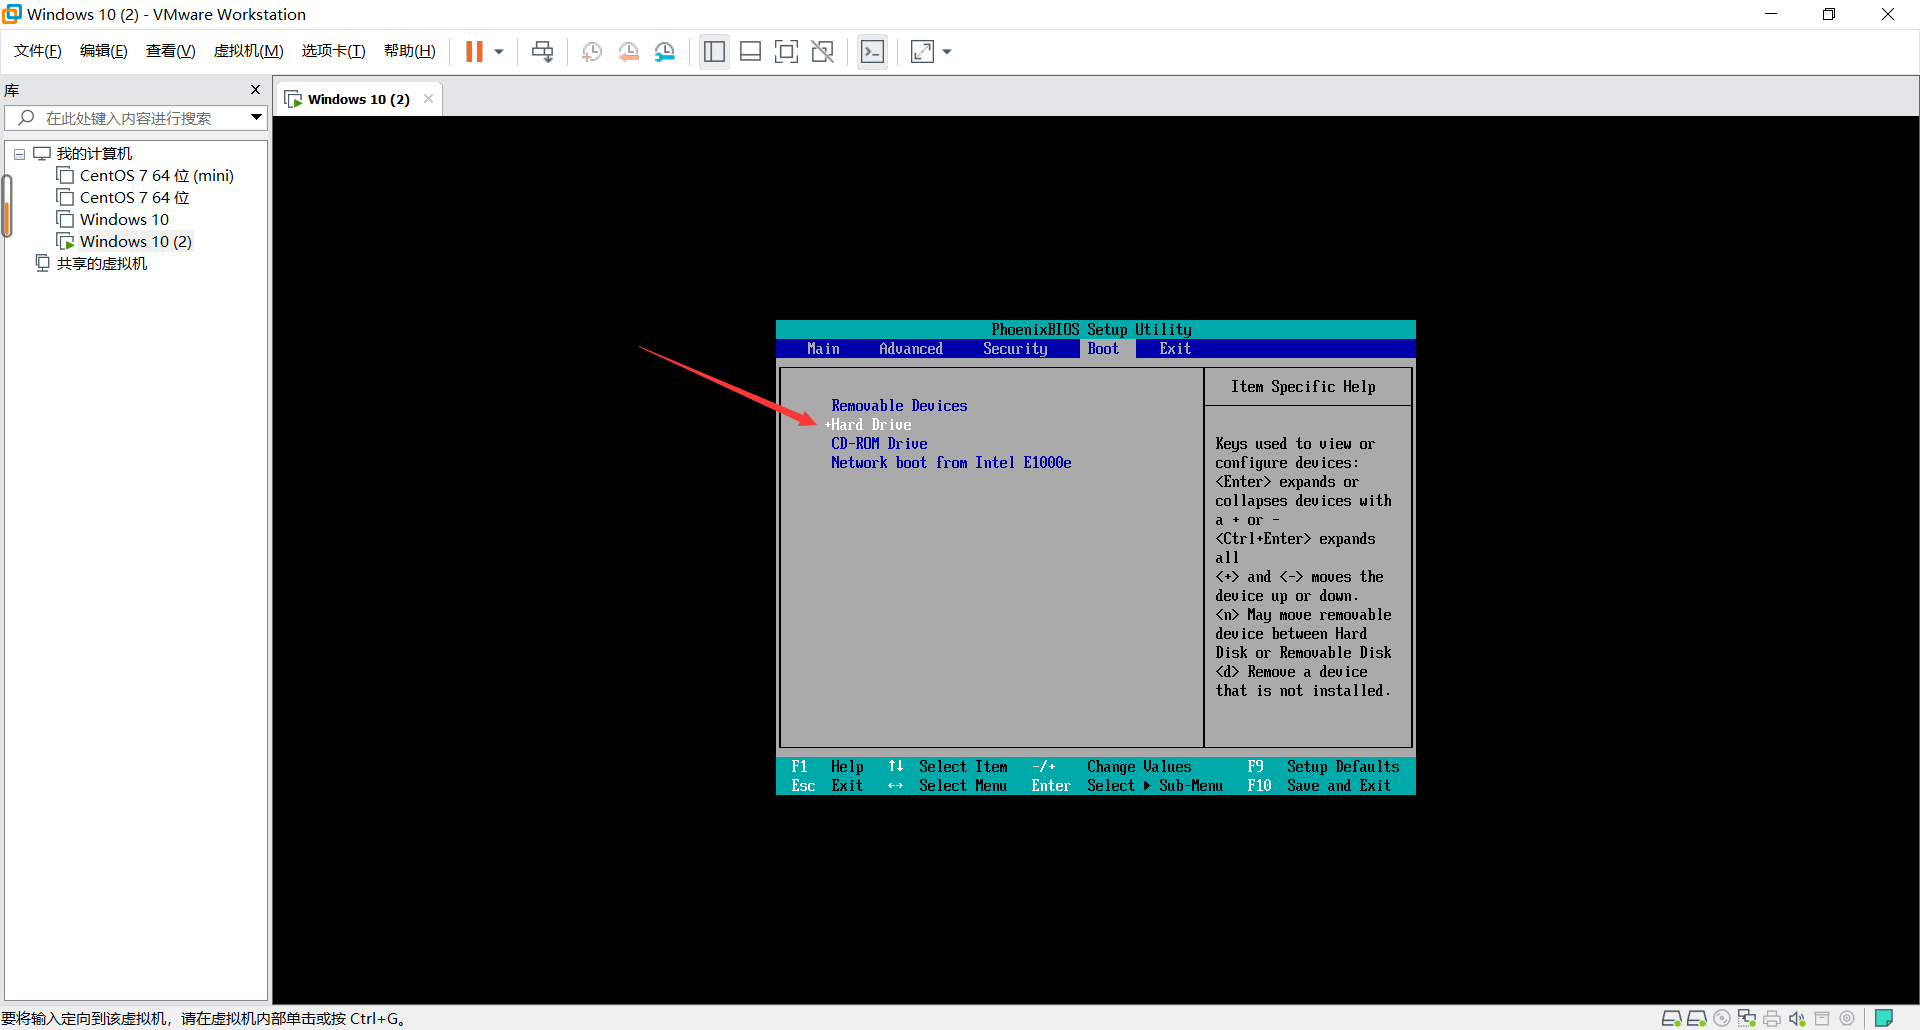
Task: Select the Windows 10 VM in library
Action: pyautogui.click(x=124, y=220)
